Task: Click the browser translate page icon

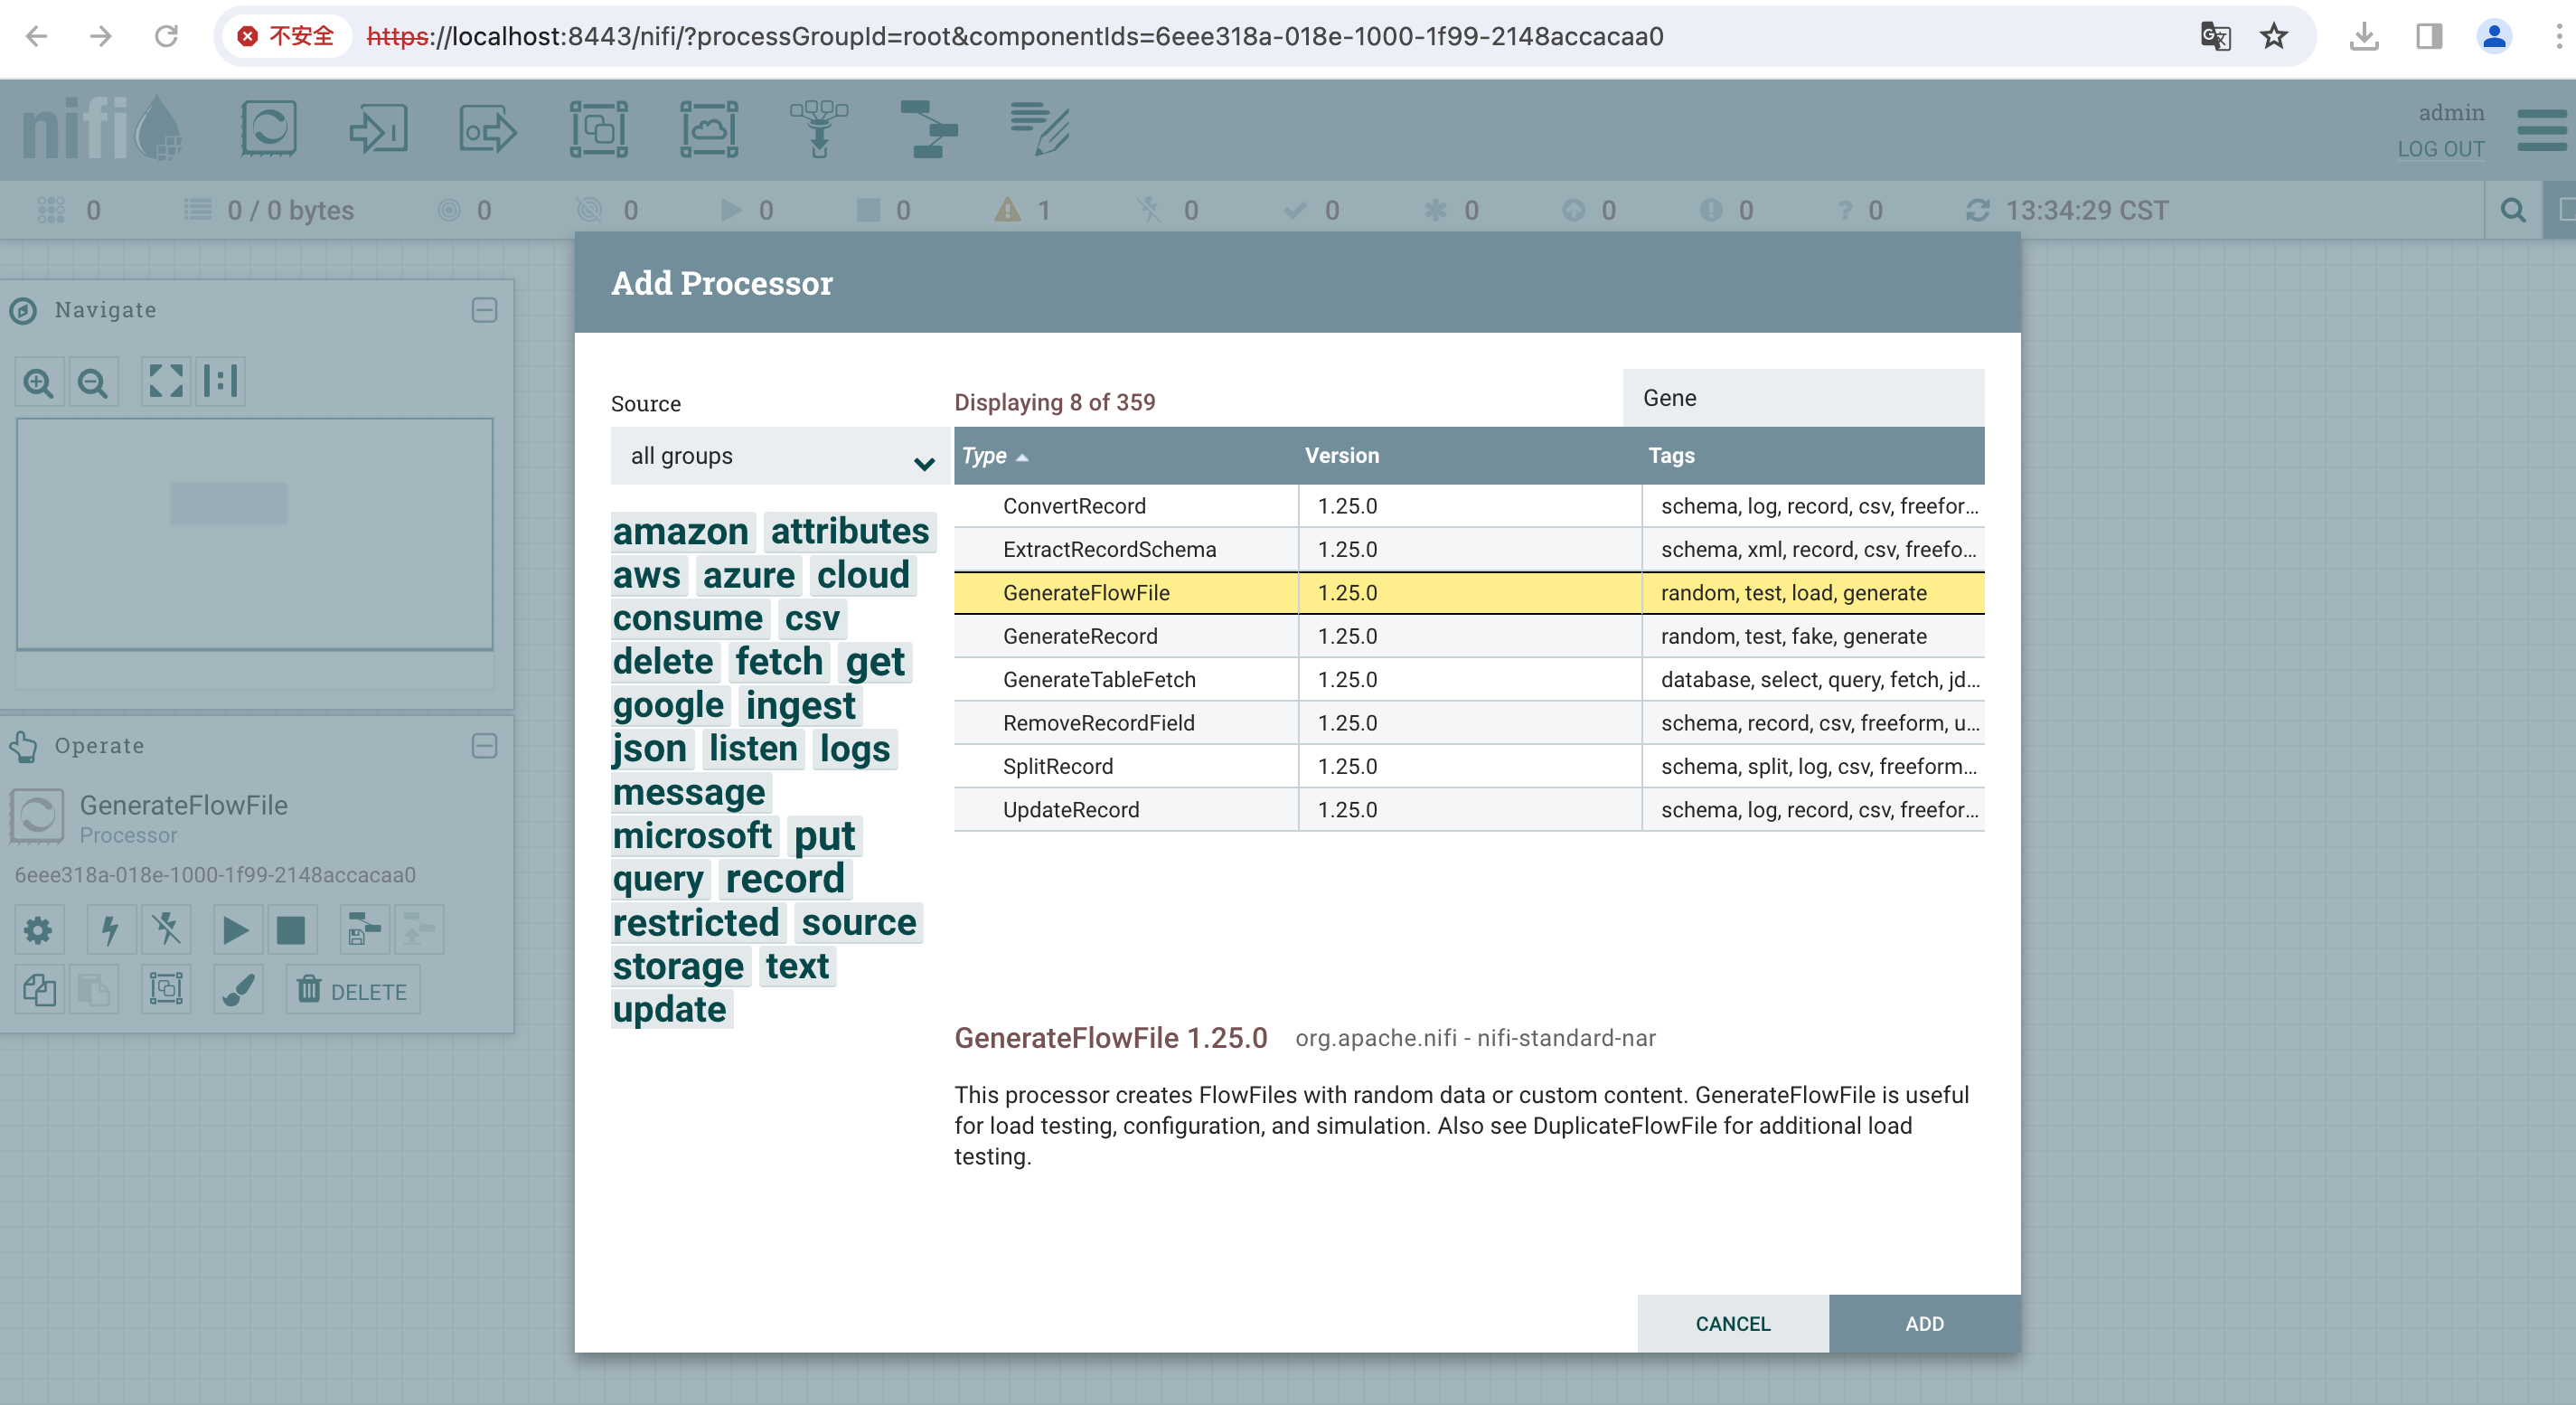Action: 2215,37
